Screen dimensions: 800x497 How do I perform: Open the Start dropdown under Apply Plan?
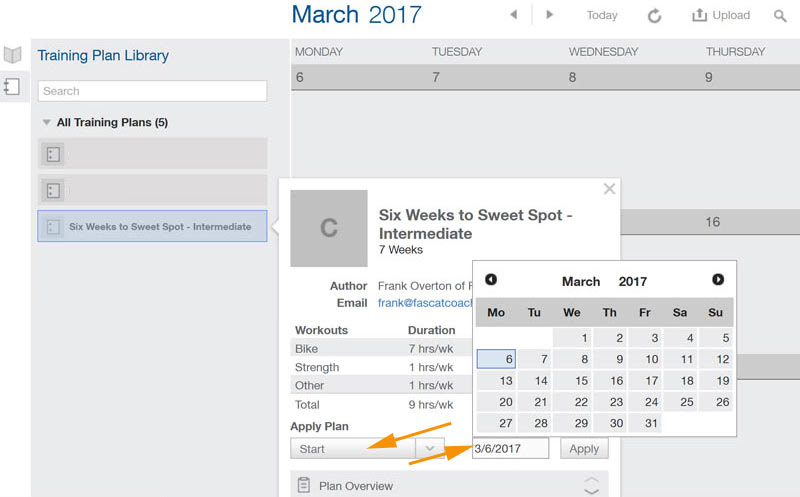point(428,449)
